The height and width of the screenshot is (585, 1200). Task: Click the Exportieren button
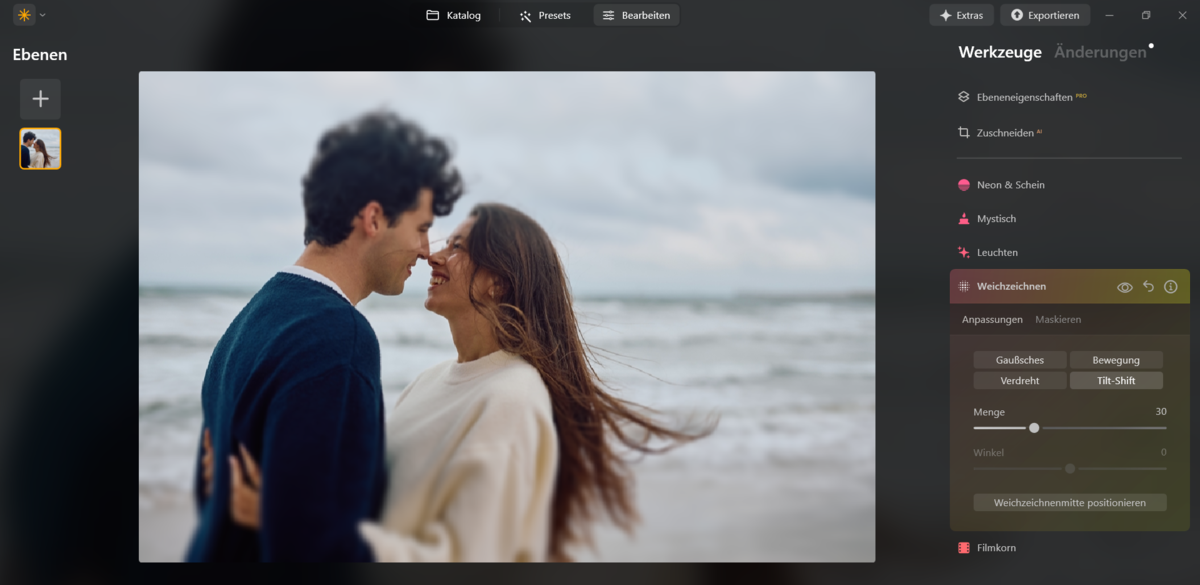[x=1045, y=15]
